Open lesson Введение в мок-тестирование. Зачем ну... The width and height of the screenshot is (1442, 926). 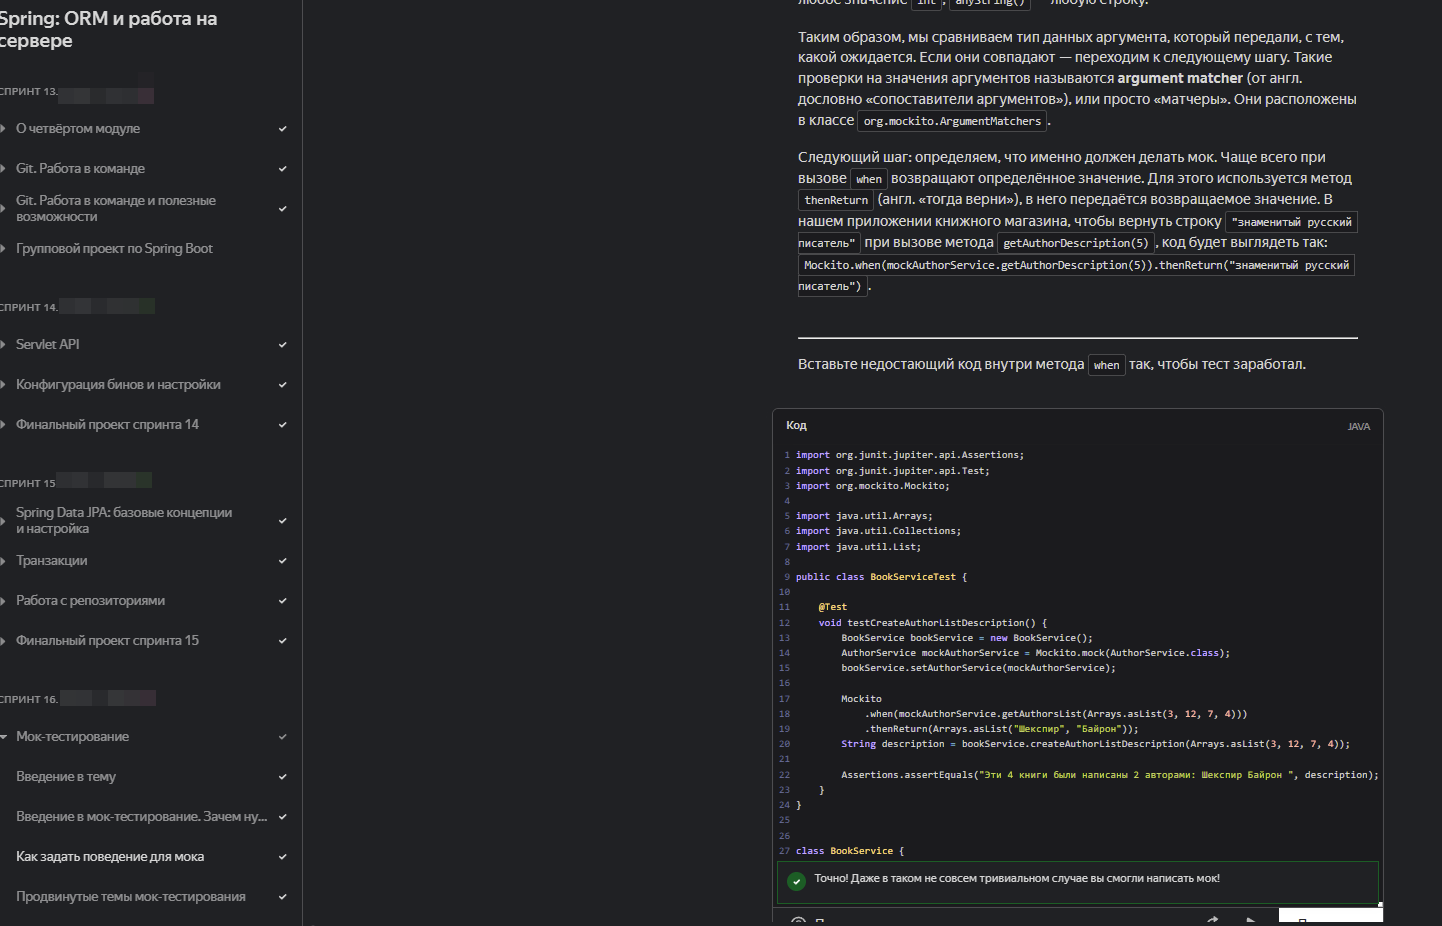[x=141, y=817]
